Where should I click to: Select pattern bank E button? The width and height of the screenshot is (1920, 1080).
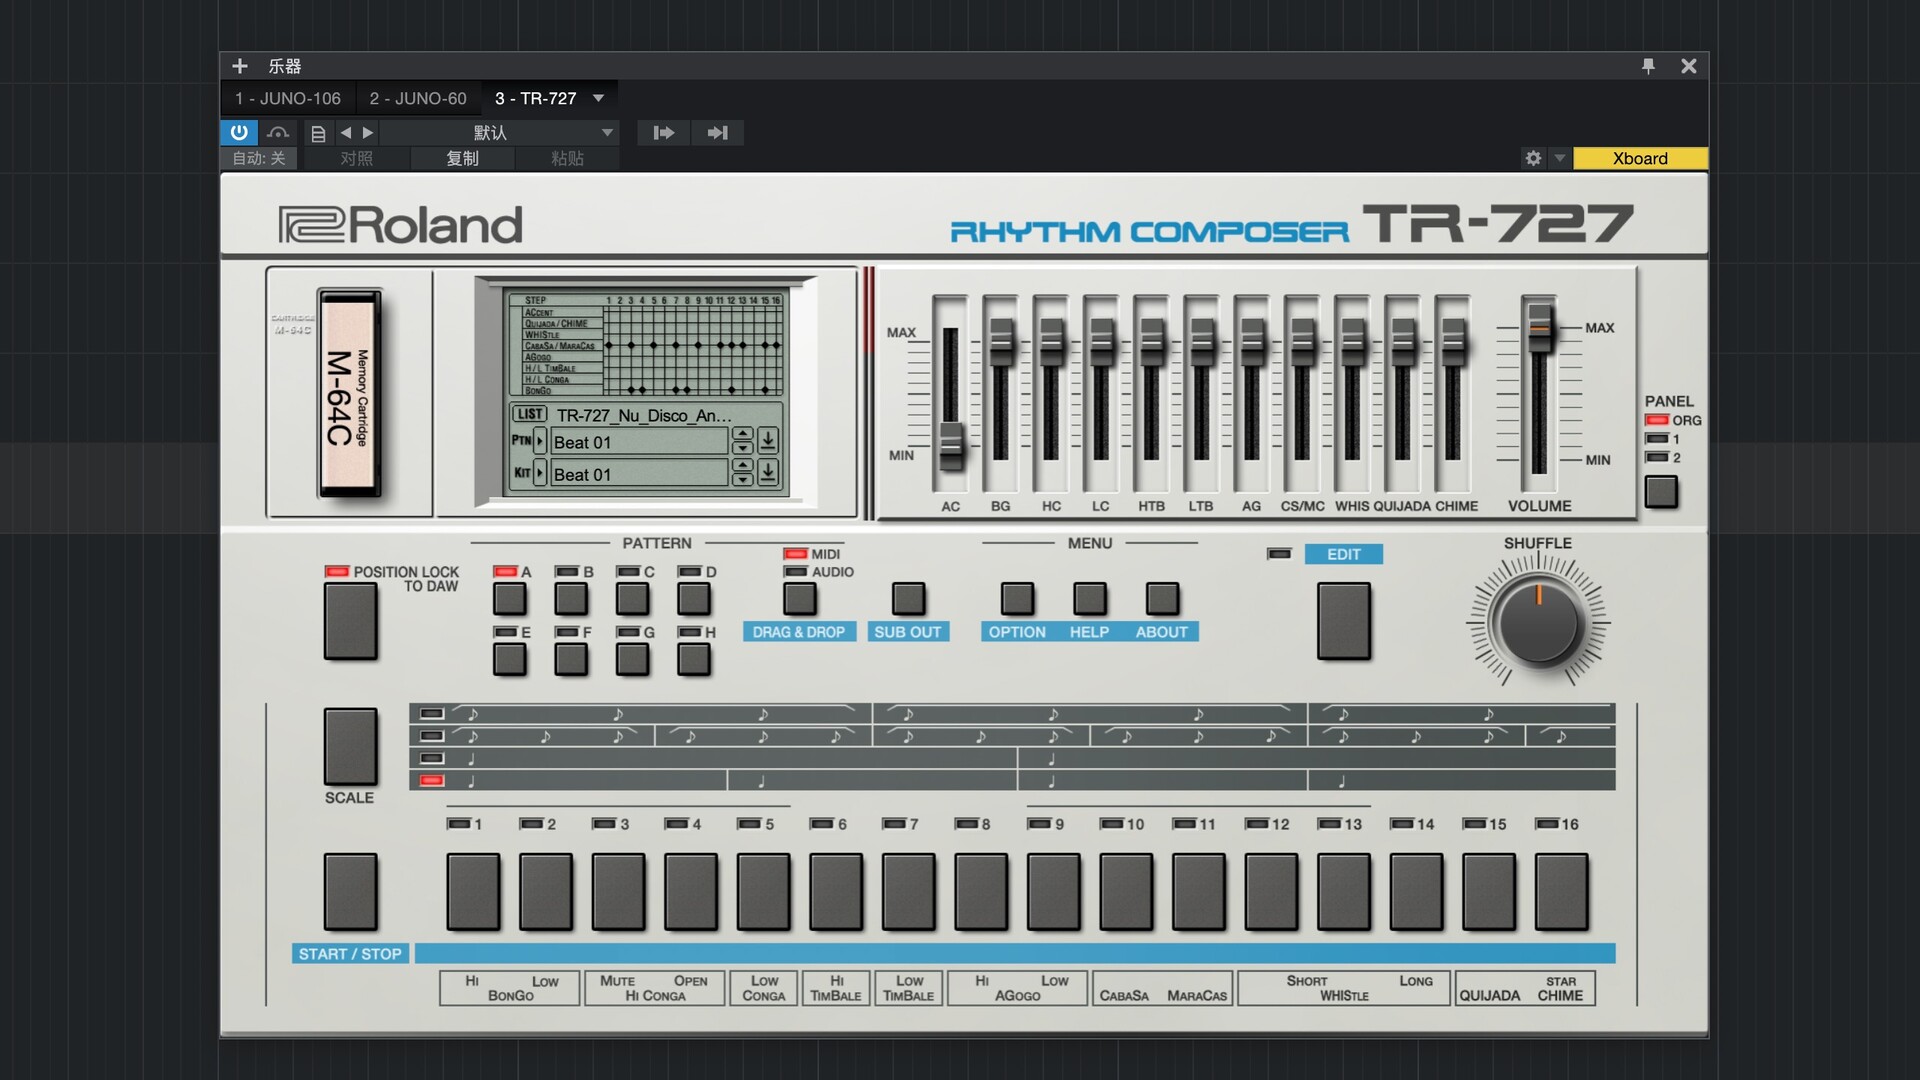[x=510, y=659]
